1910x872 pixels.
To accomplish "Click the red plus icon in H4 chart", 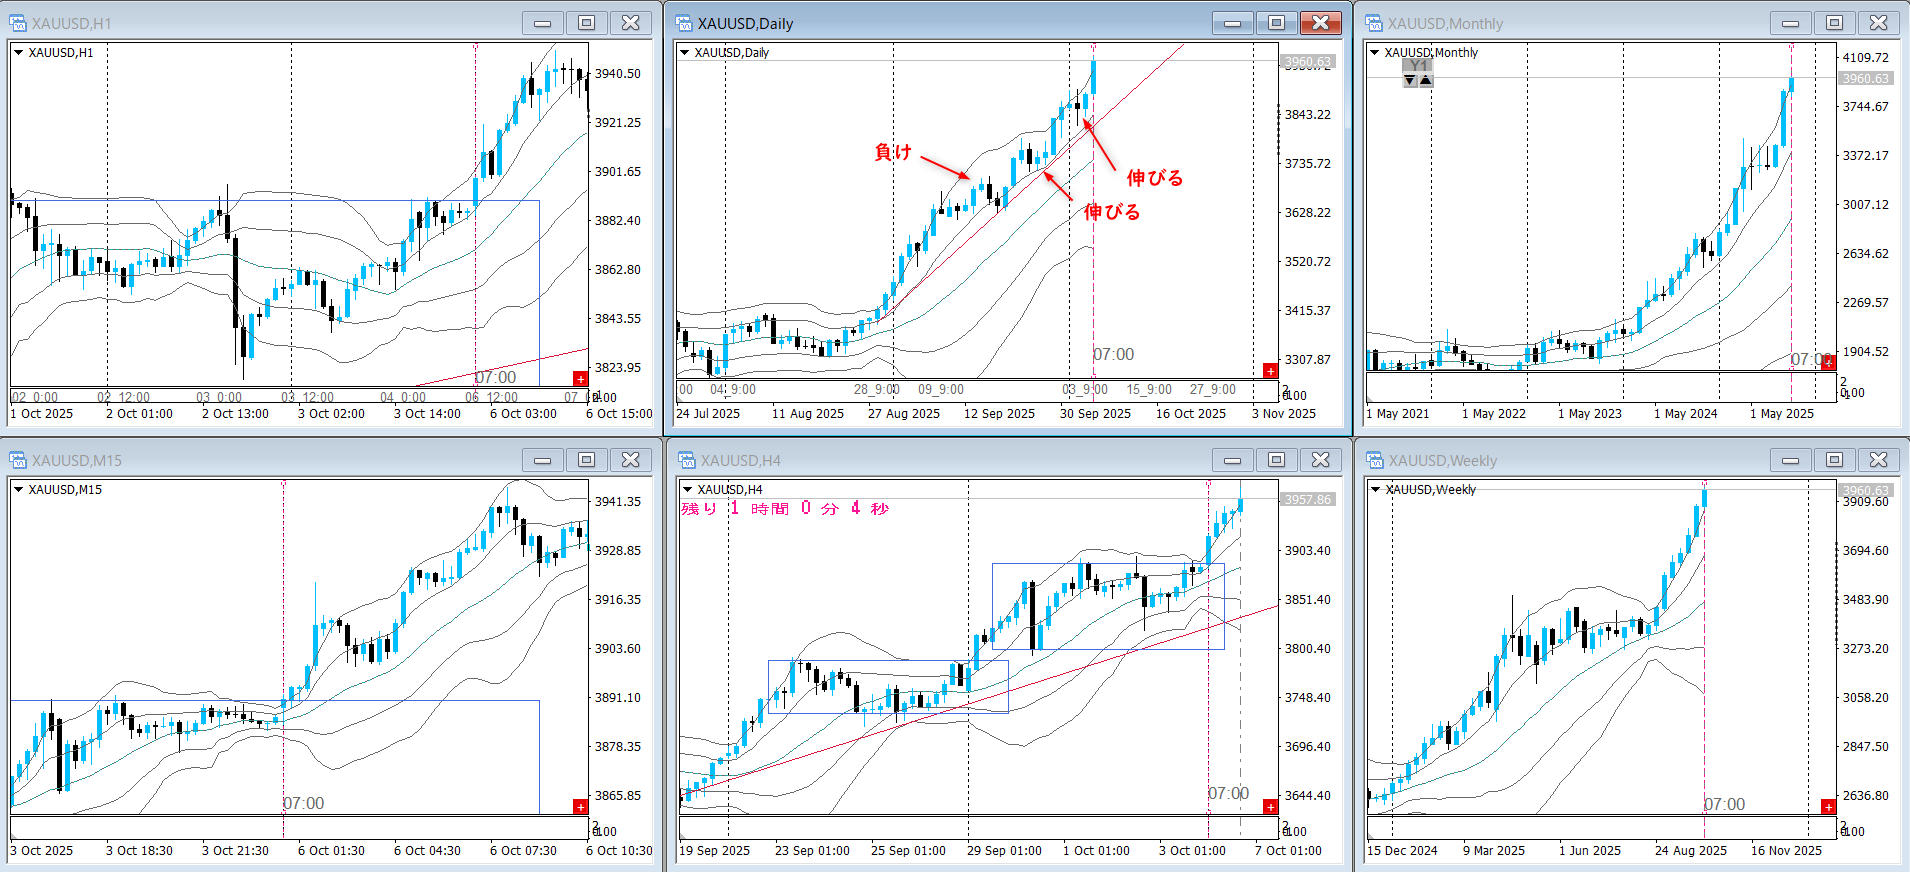I will [x=1270, y=807].
